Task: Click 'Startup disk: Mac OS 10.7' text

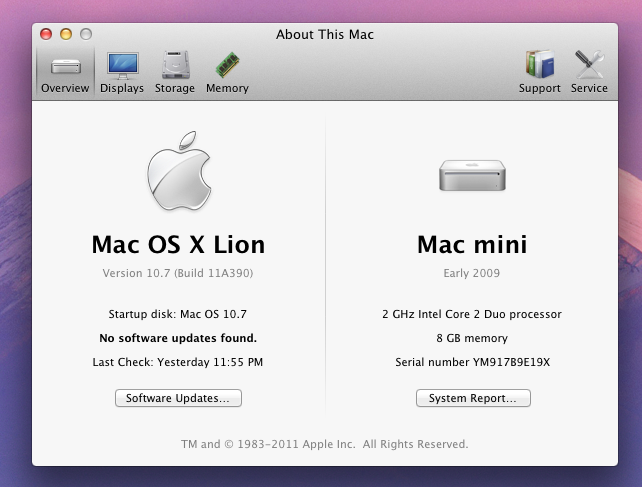Action: 178,314
